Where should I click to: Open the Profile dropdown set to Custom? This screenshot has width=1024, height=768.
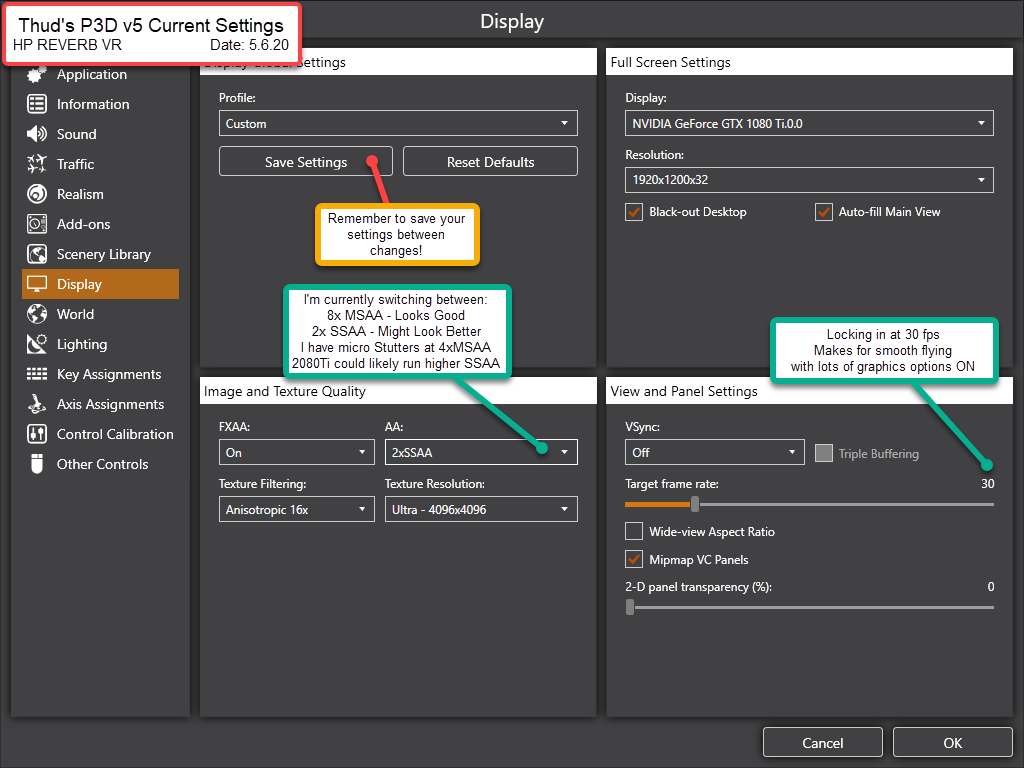[398, 124]
